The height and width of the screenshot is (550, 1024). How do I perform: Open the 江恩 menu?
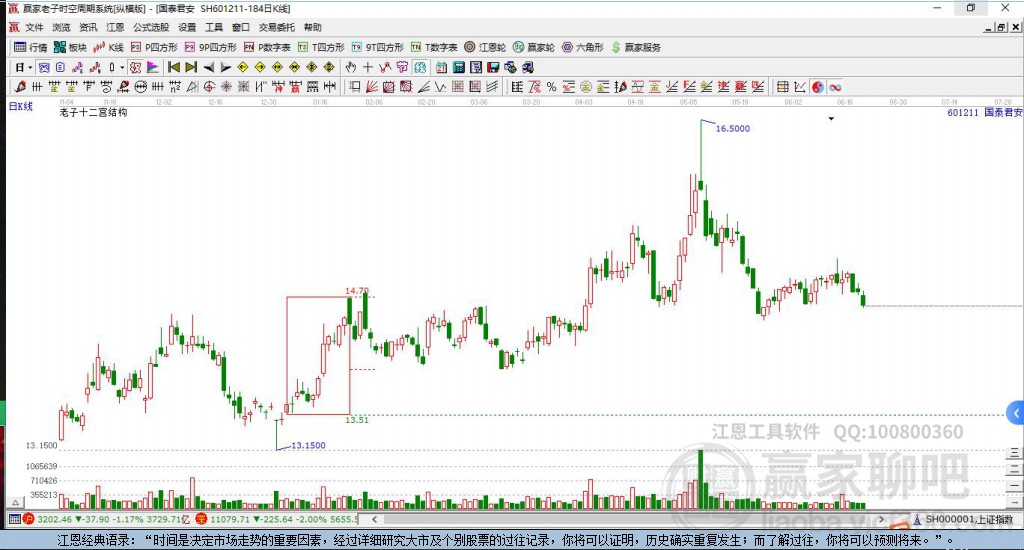tap(115, 27)
